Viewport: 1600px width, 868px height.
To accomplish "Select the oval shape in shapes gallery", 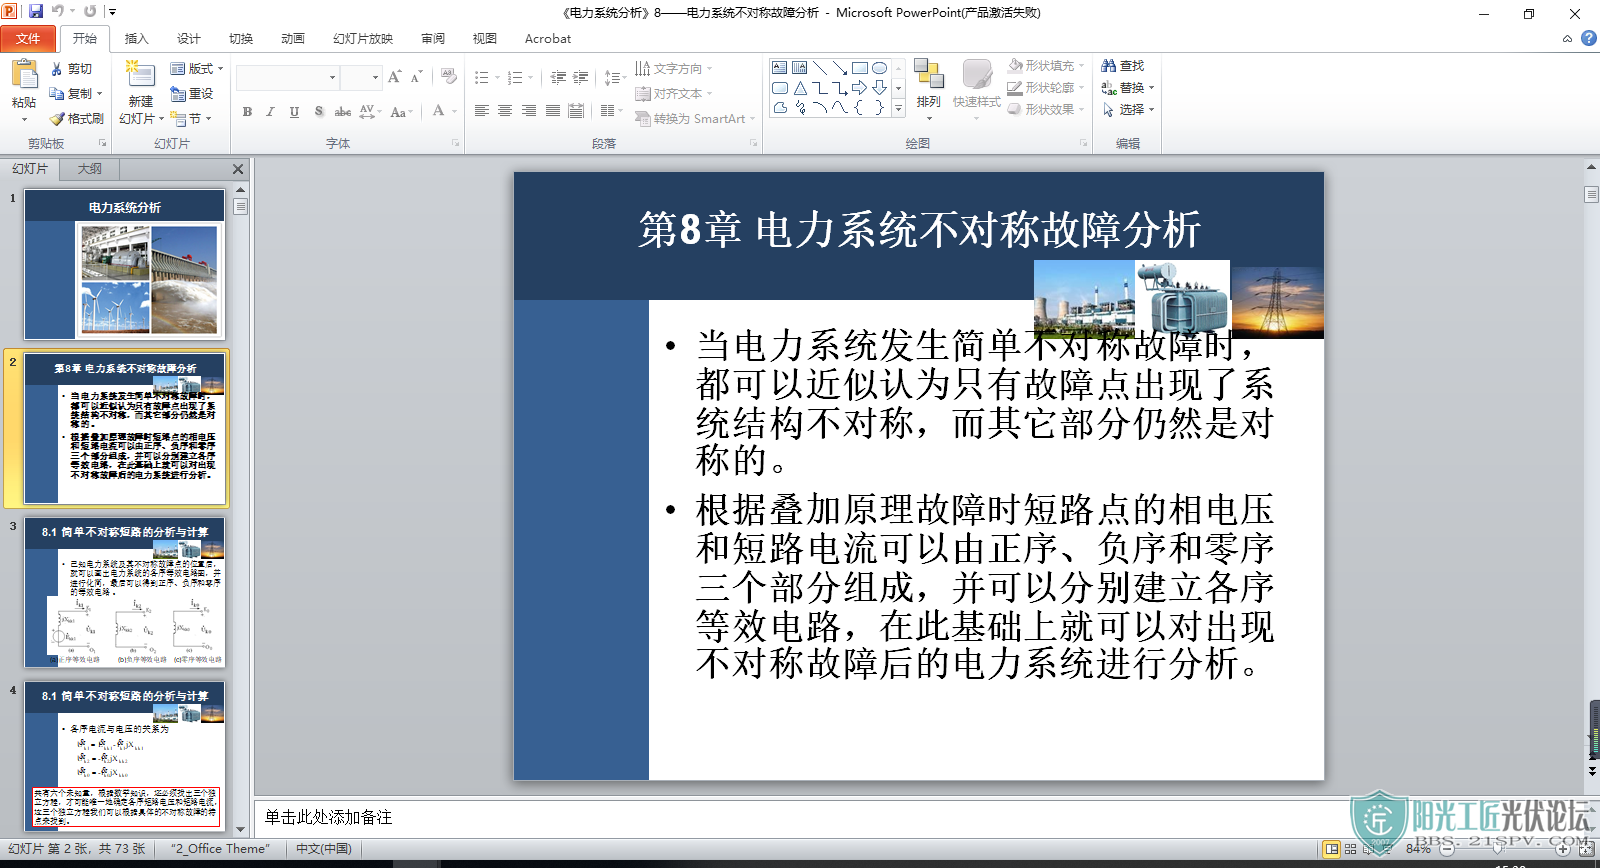I will point(879,68).
